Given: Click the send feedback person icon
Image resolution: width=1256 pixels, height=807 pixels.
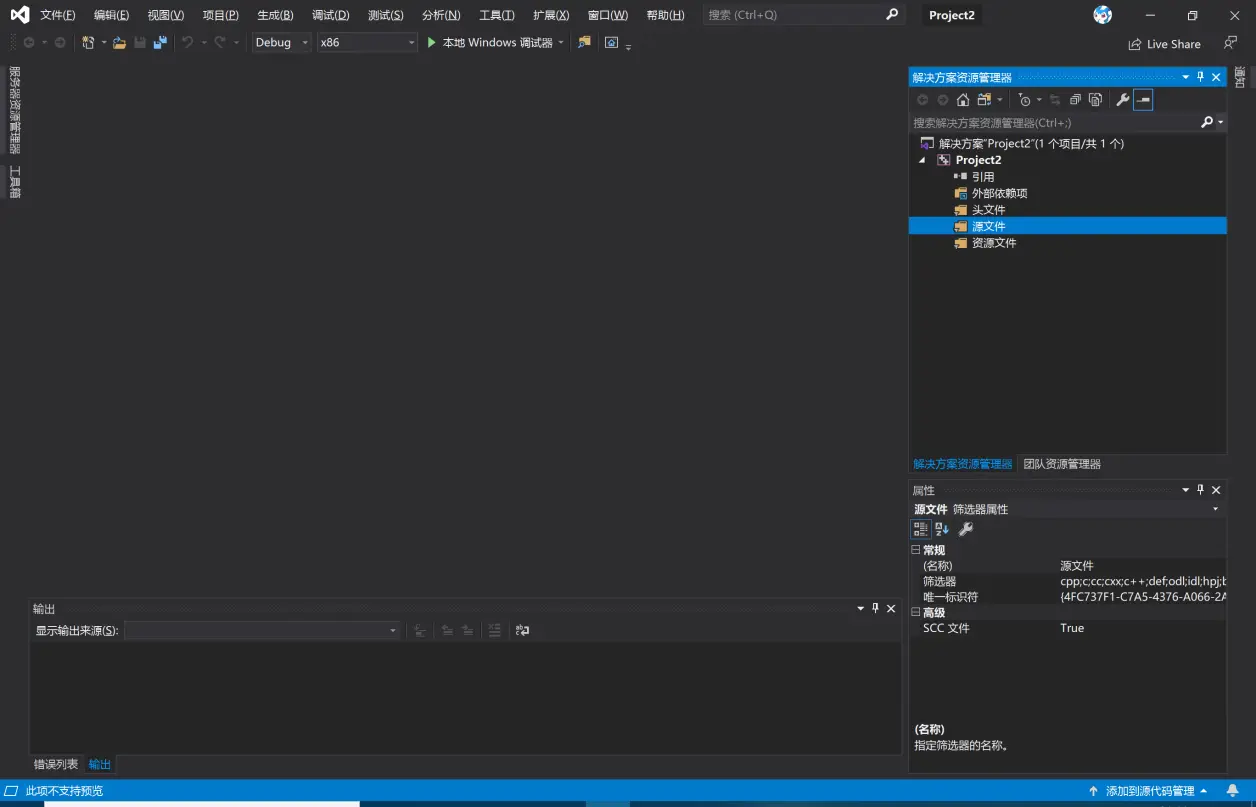Looking at the screenshot, I should click(1230, 43).
